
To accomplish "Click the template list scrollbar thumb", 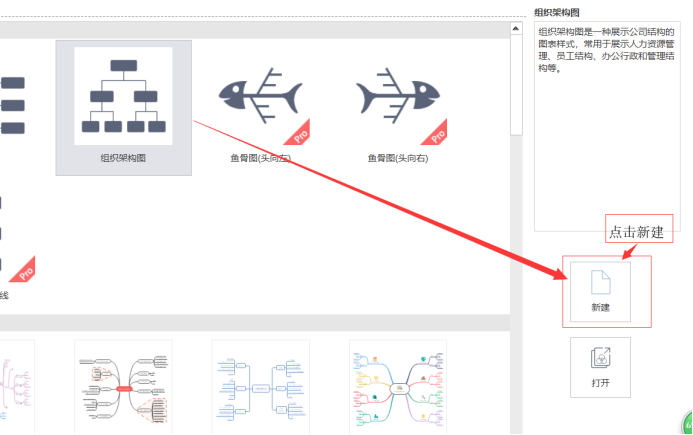I will (x=516, y=85).
